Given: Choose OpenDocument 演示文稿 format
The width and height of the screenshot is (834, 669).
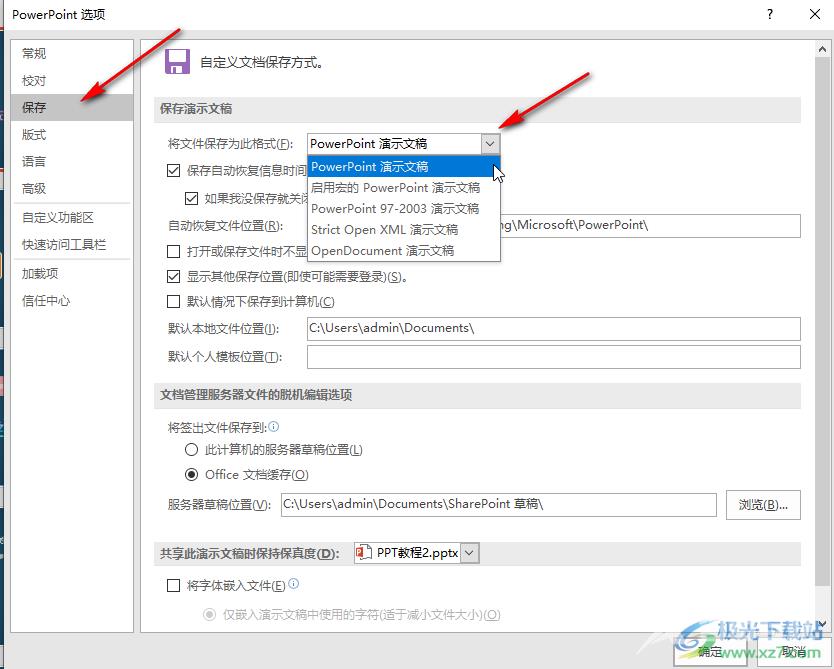Looking at the screenshot, I should (x=404, y=250).
